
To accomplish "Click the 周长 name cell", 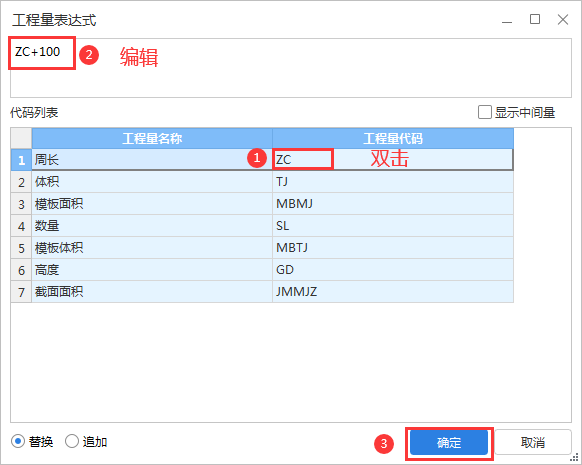I will (x=152, y=160).
